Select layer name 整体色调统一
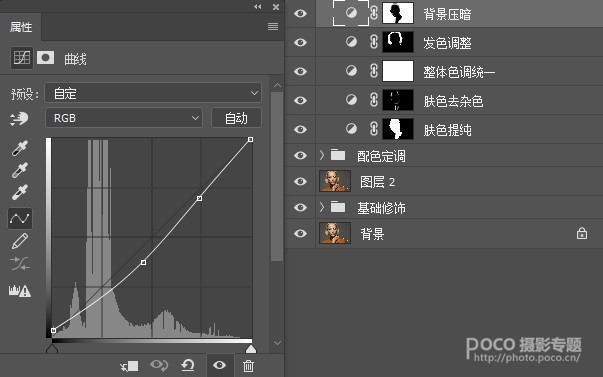 click(x=459, y=72)
